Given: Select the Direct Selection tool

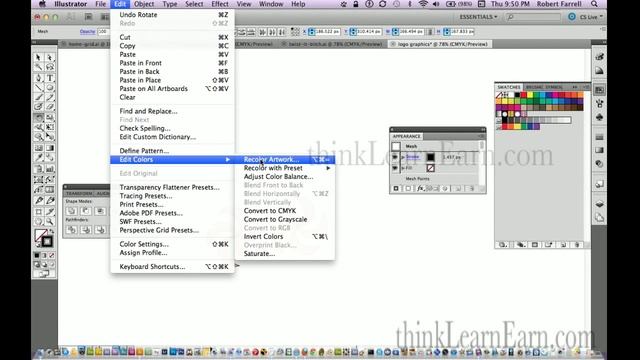Looking at the screenshot, I should (x=49, y=58).
